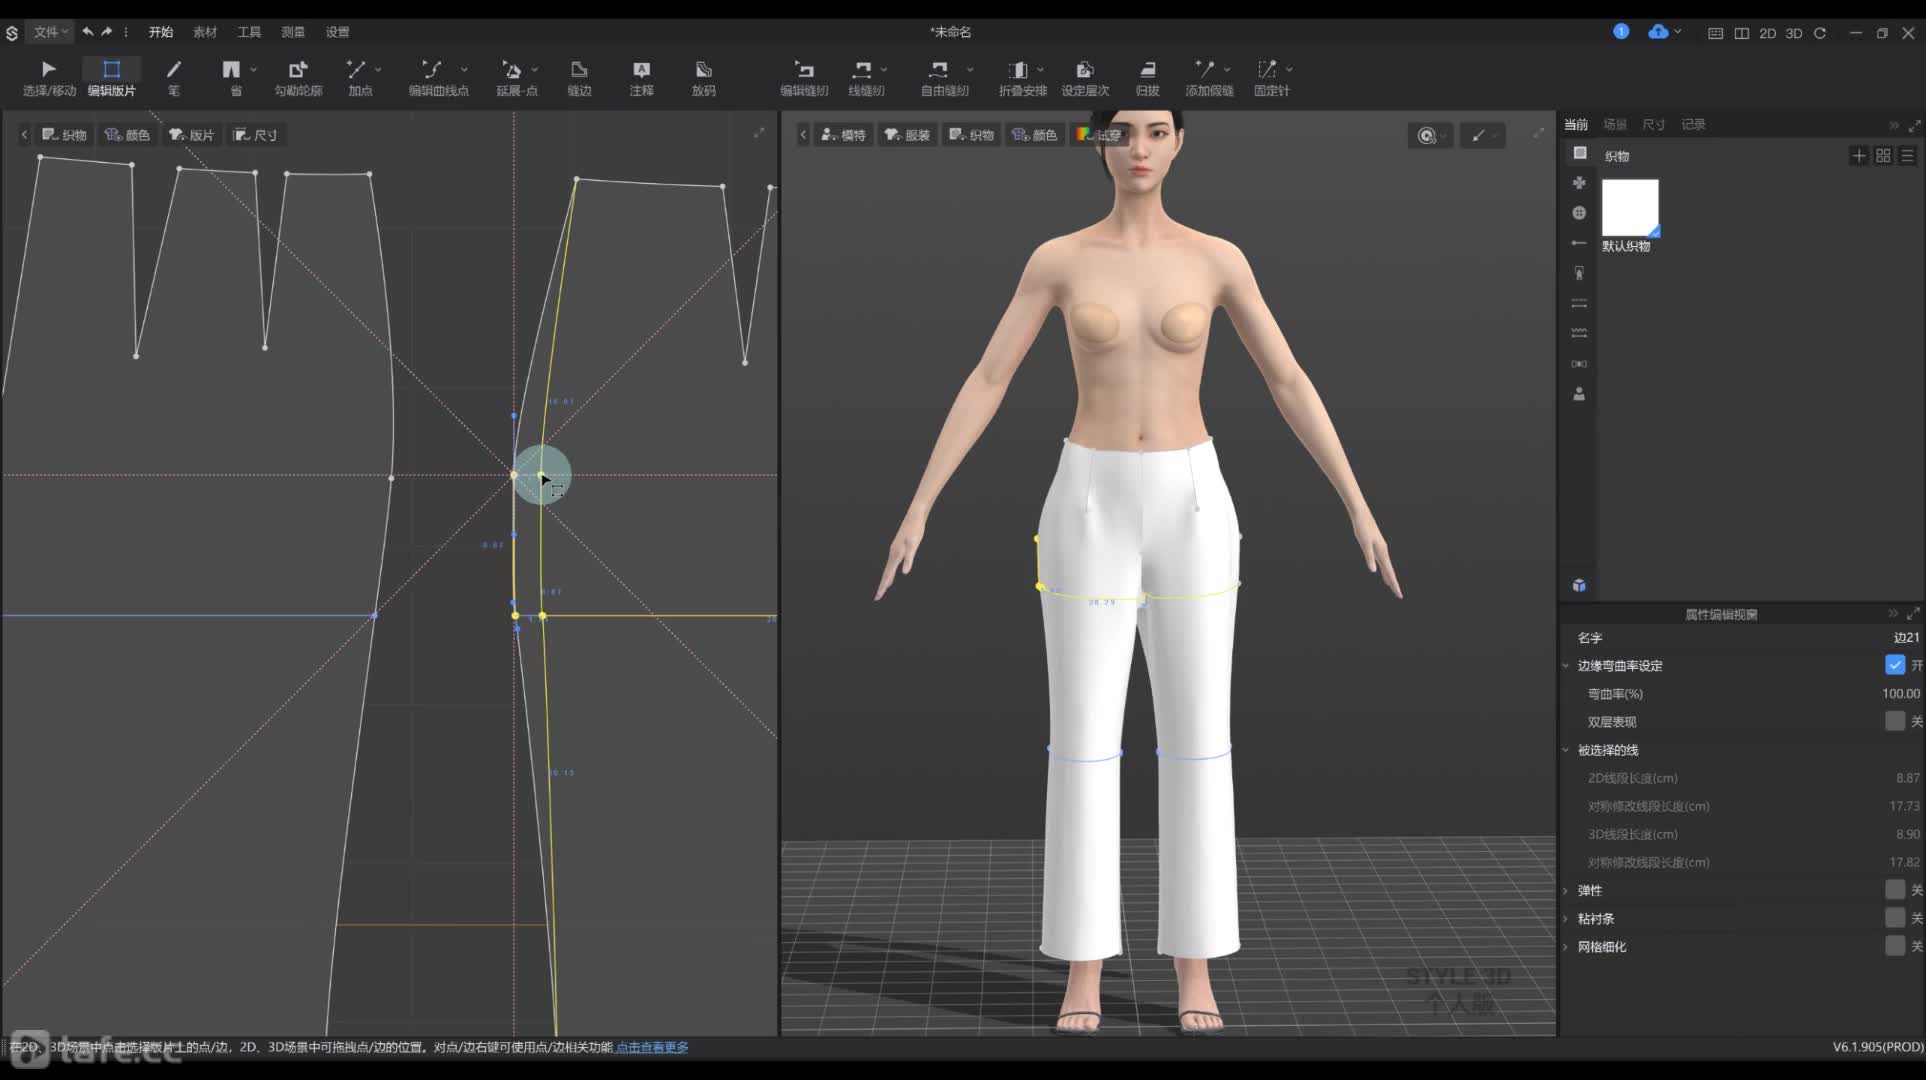The height and width of the screenshot is (1080, 1926).
Task: Select the 加点 add point tool
Action: point(357,77)
